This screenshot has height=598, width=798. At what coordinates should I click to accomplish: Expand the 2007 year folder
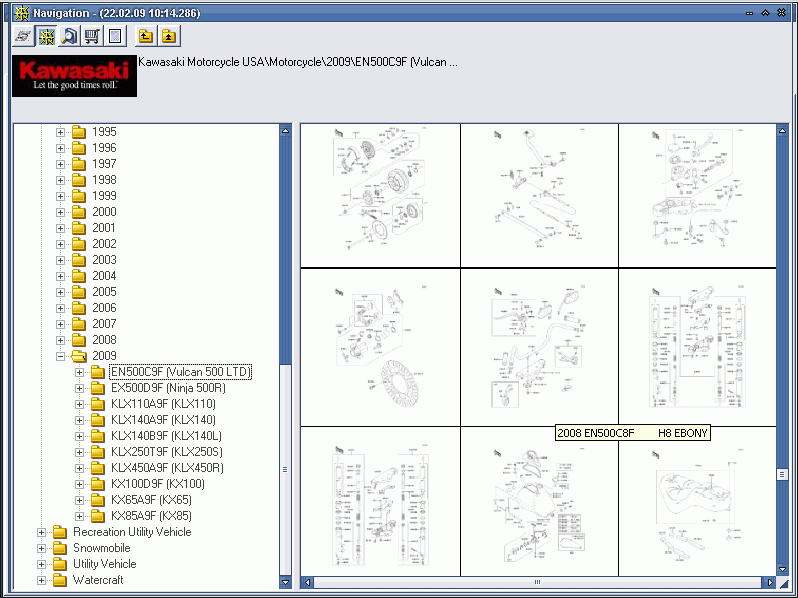click(60, 324)
